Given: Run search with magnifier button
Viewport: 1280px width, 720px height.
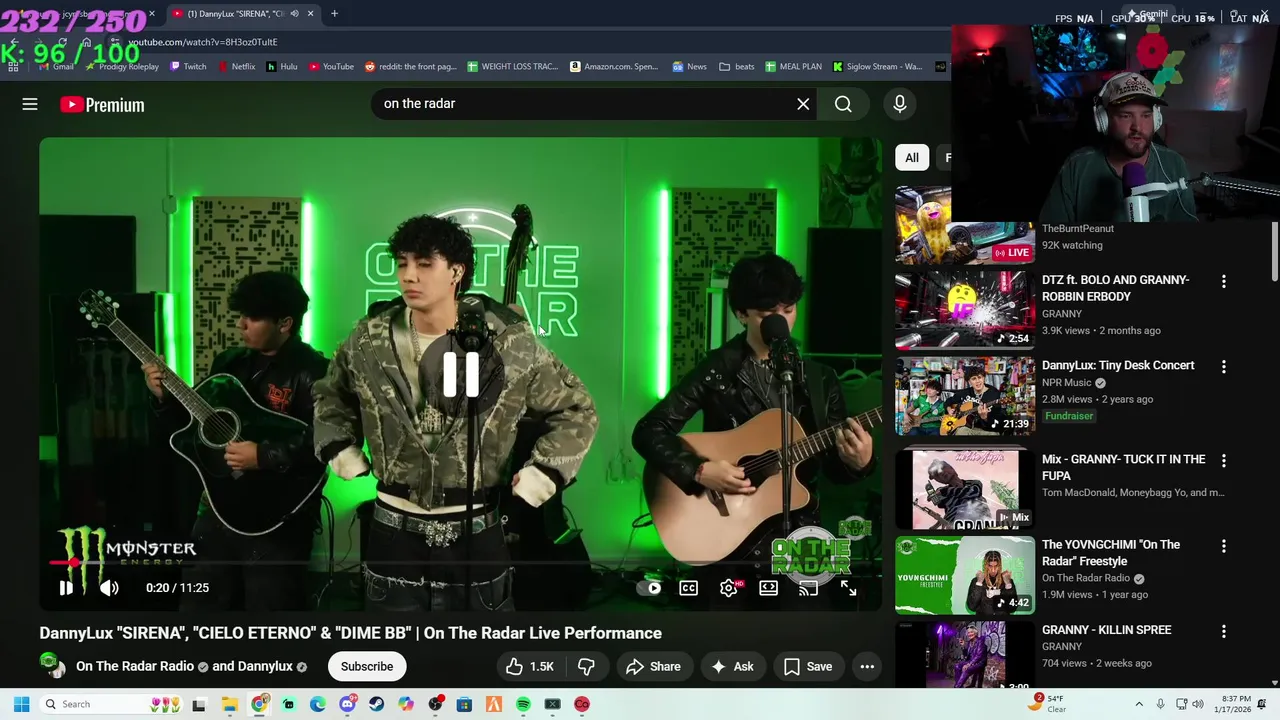Looking at the screenshot, I should (843, 104).
